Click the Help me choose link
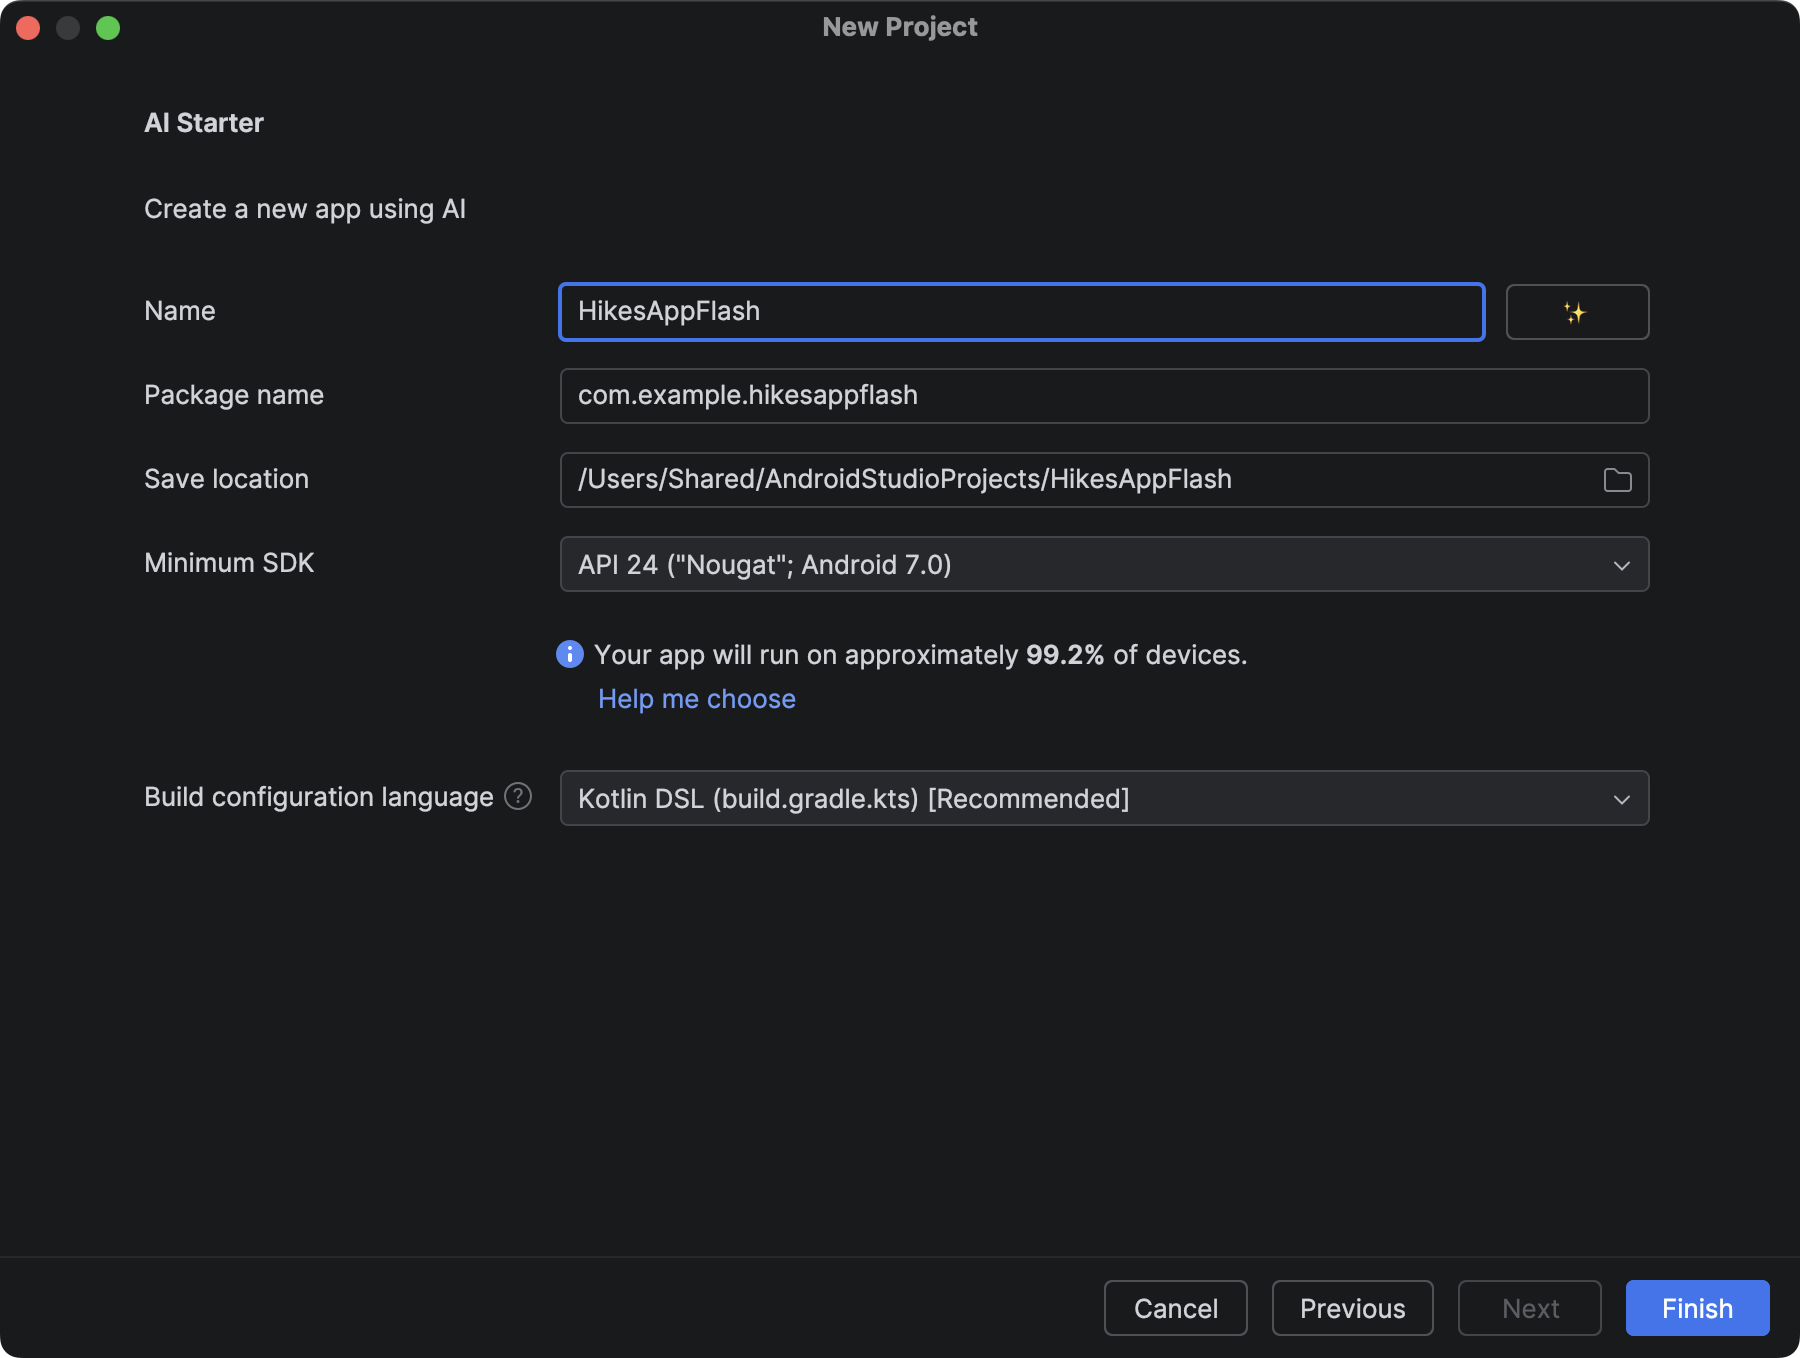This screenshot has height=1358, width=1800. point(697,698)
